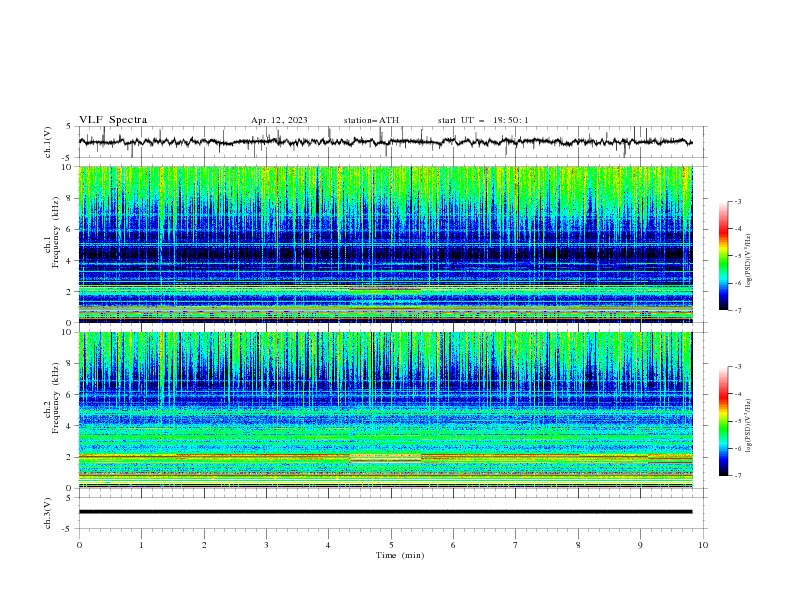This screenshot has height=612, width=792.
Task: Click time axis tick label "9"
Action: 640,545
